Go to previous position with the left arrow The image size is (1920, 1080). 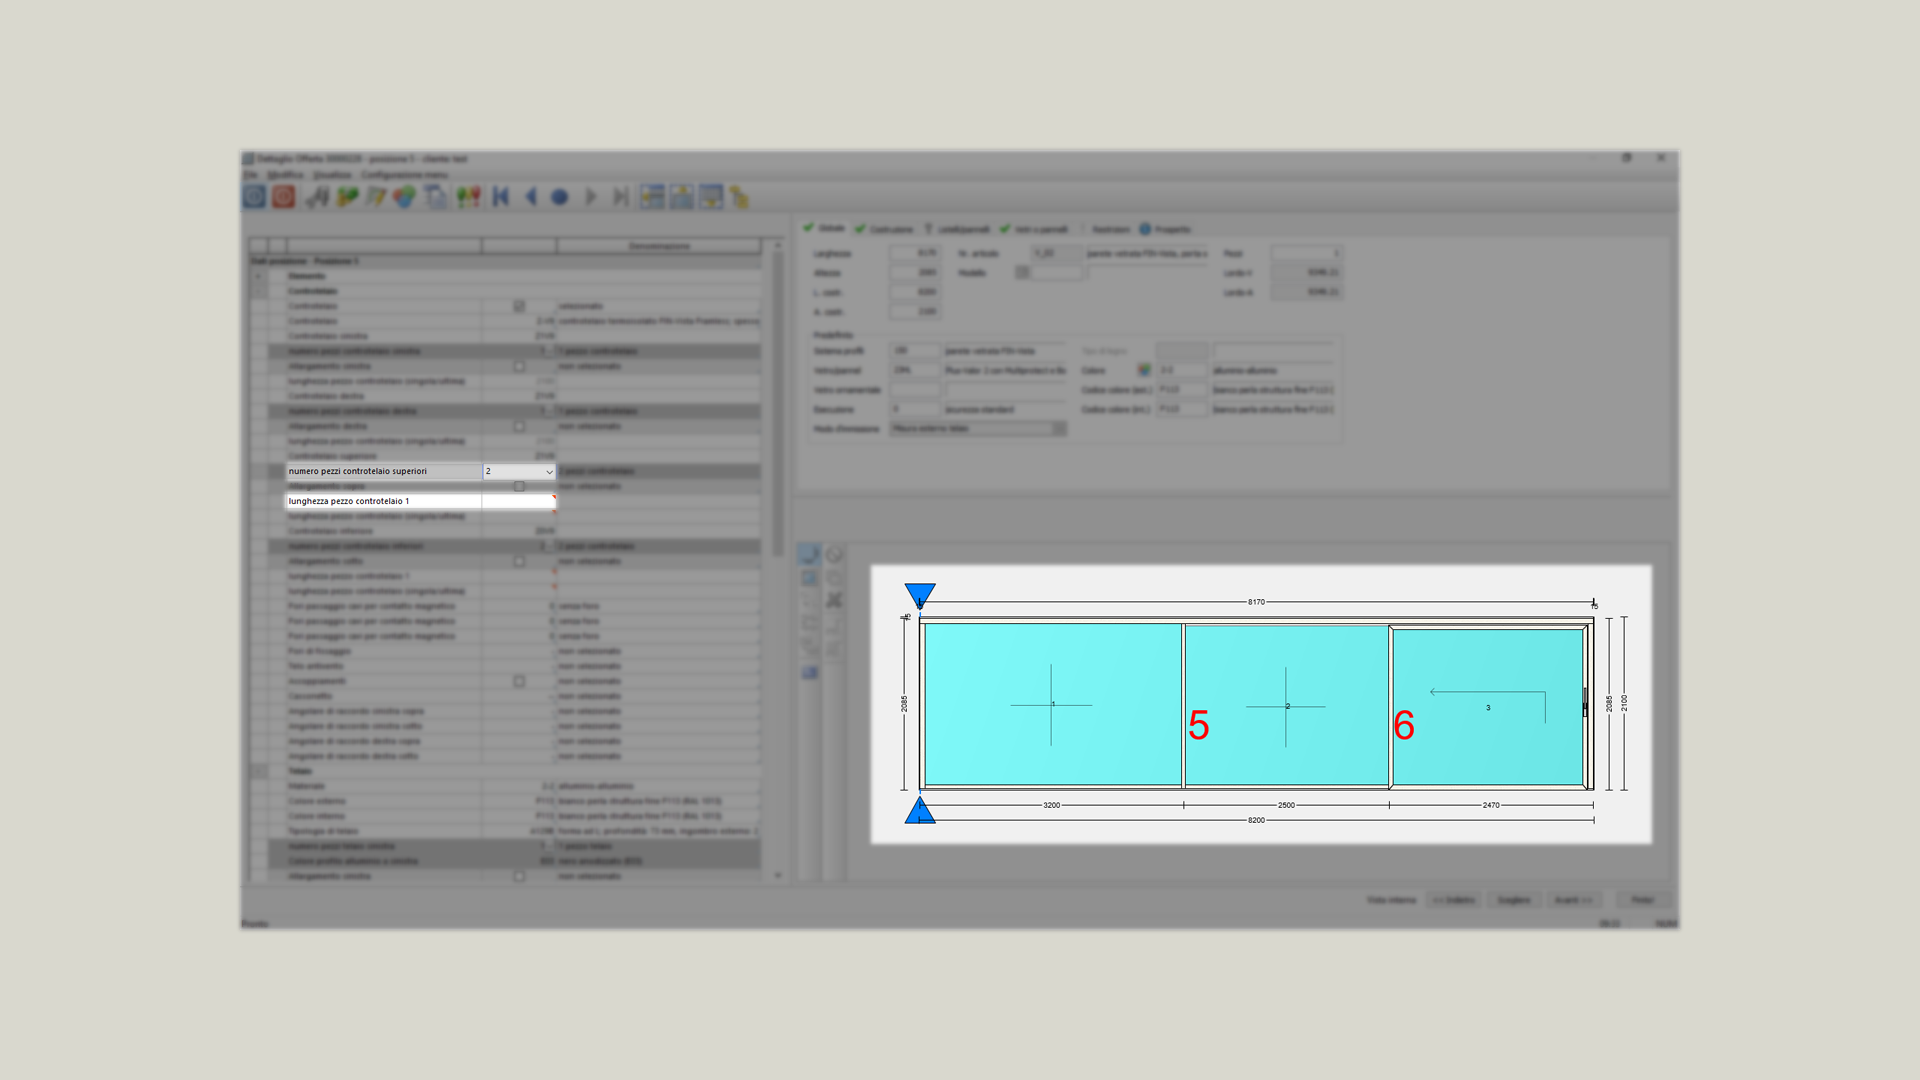(531, 197)
